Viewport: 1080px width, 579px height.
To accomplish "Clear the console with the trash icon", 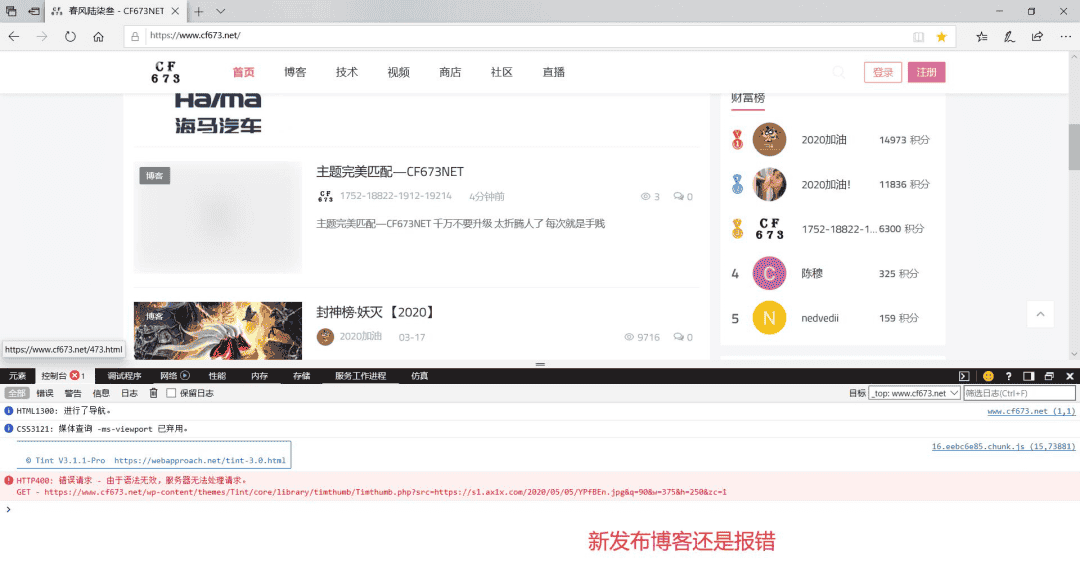I will [153, 393].
